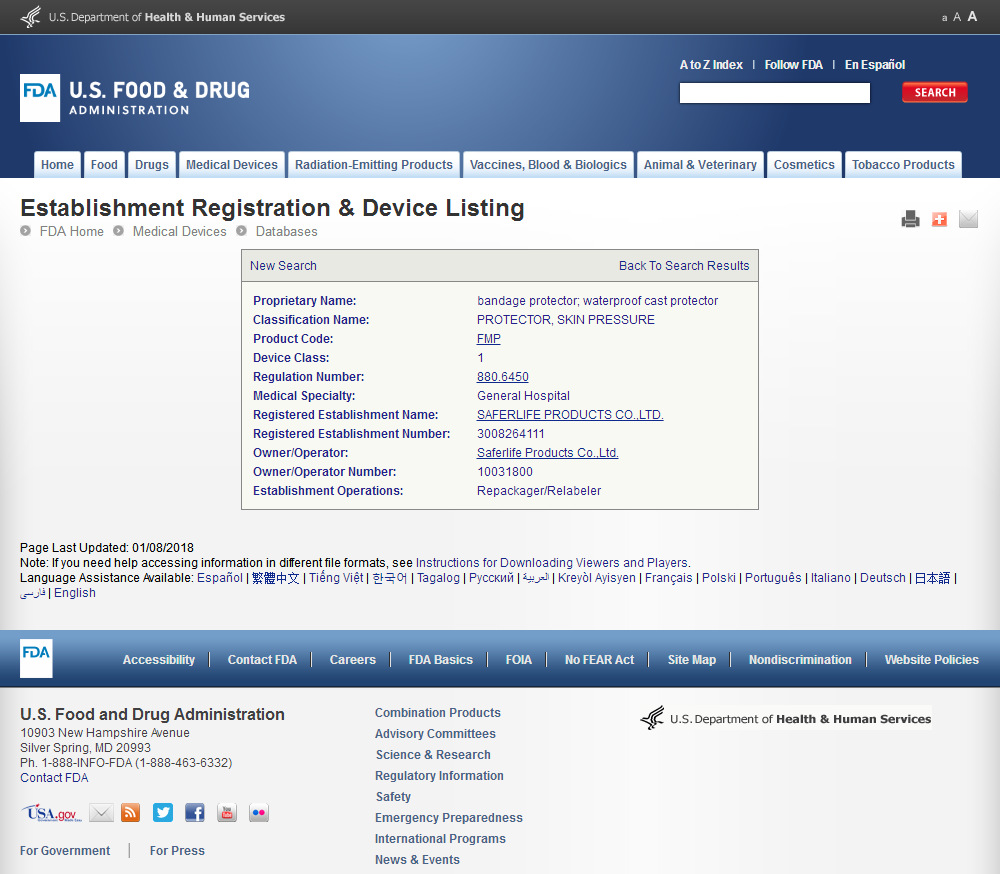Open the Home tab
1000x874 pixels.
(57, 165)
